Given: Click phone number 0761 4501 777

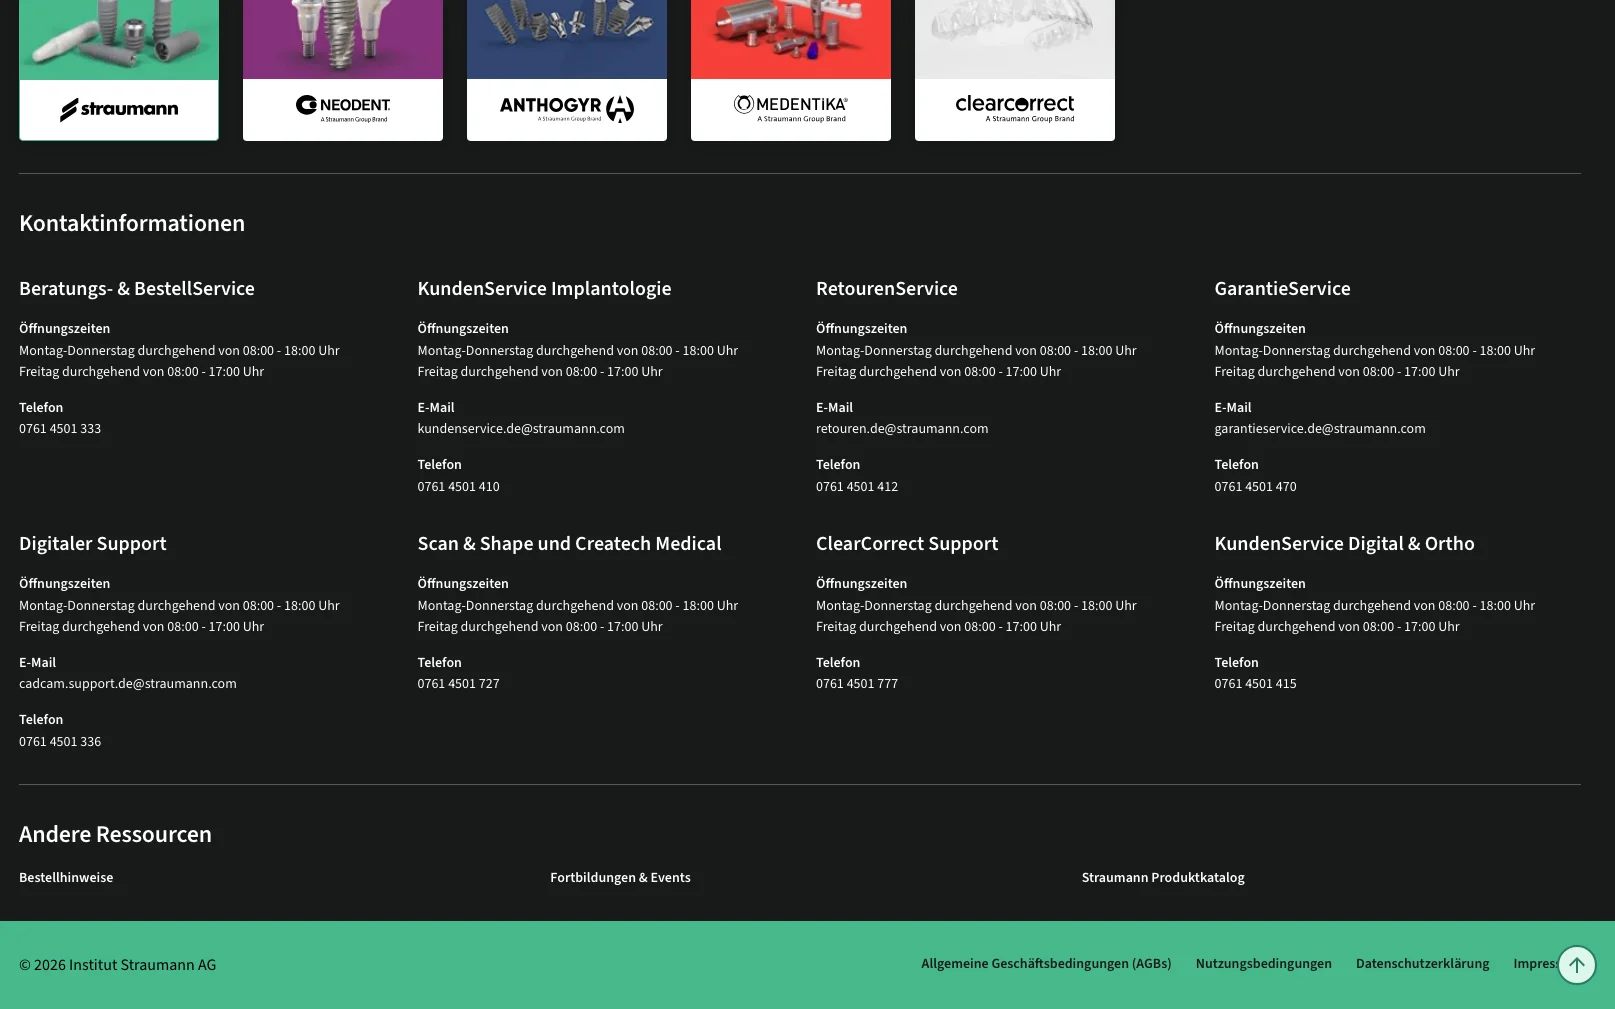Looking at the screenshot, I should (x=857, y=684).
